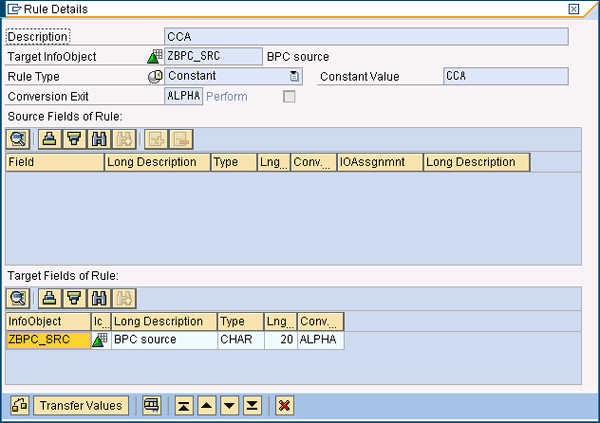The image size is (600, 423).
Task: Click Filter icon in Source Fields toolbar
Action: pyautogui.click(x=73, y=139)
